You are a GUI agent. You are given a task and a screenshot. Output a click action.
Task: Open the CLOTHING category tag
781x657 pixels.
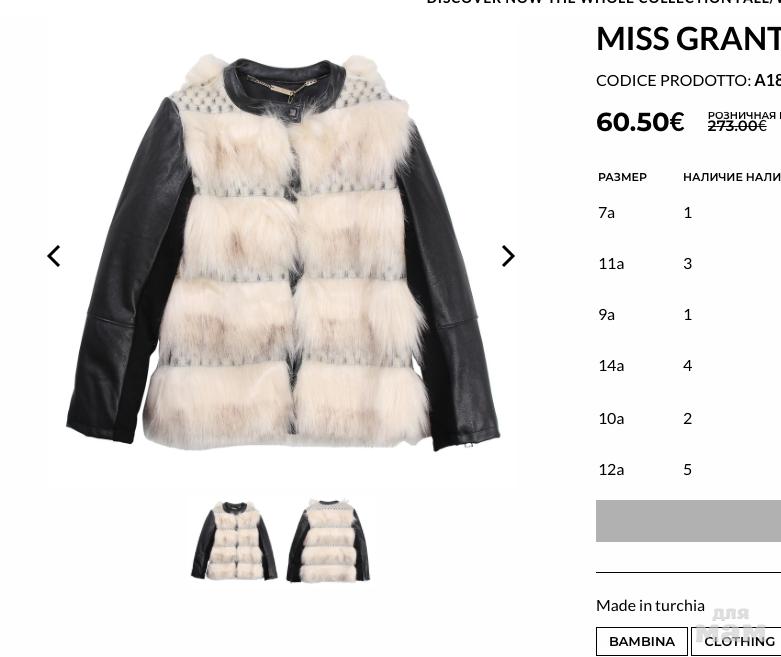(x=739, y=641)
